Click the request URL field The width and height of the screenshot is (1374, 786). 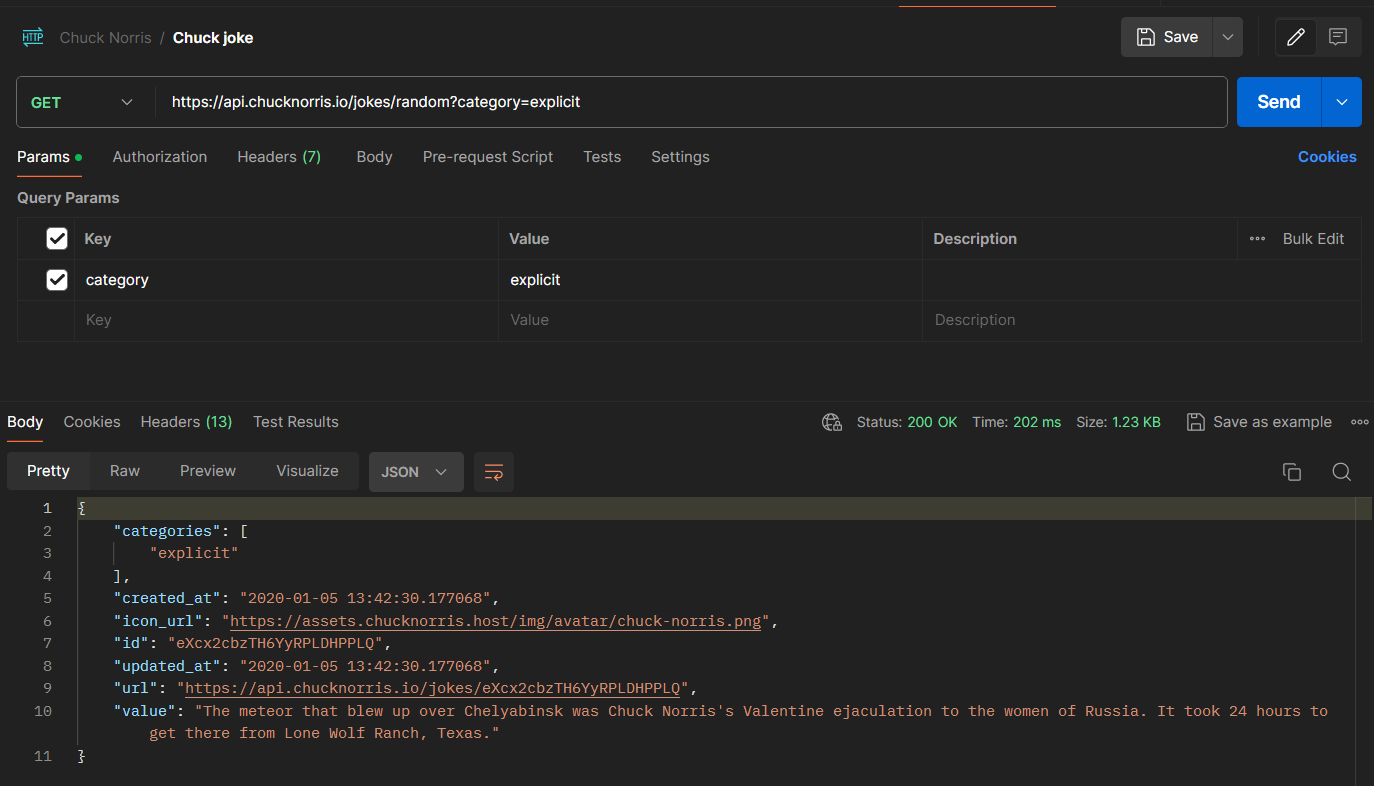tap(690, 102)
